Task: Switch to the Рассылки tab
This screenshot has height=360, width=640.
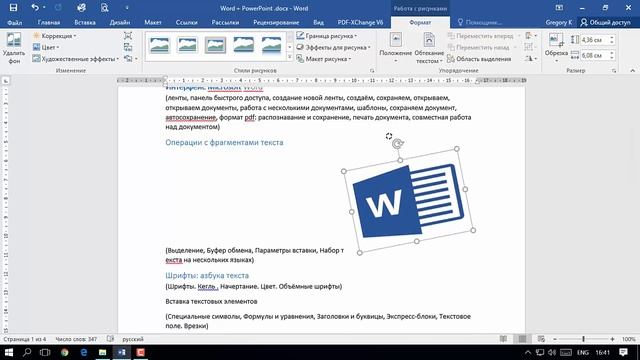Action: click(225, 22)
